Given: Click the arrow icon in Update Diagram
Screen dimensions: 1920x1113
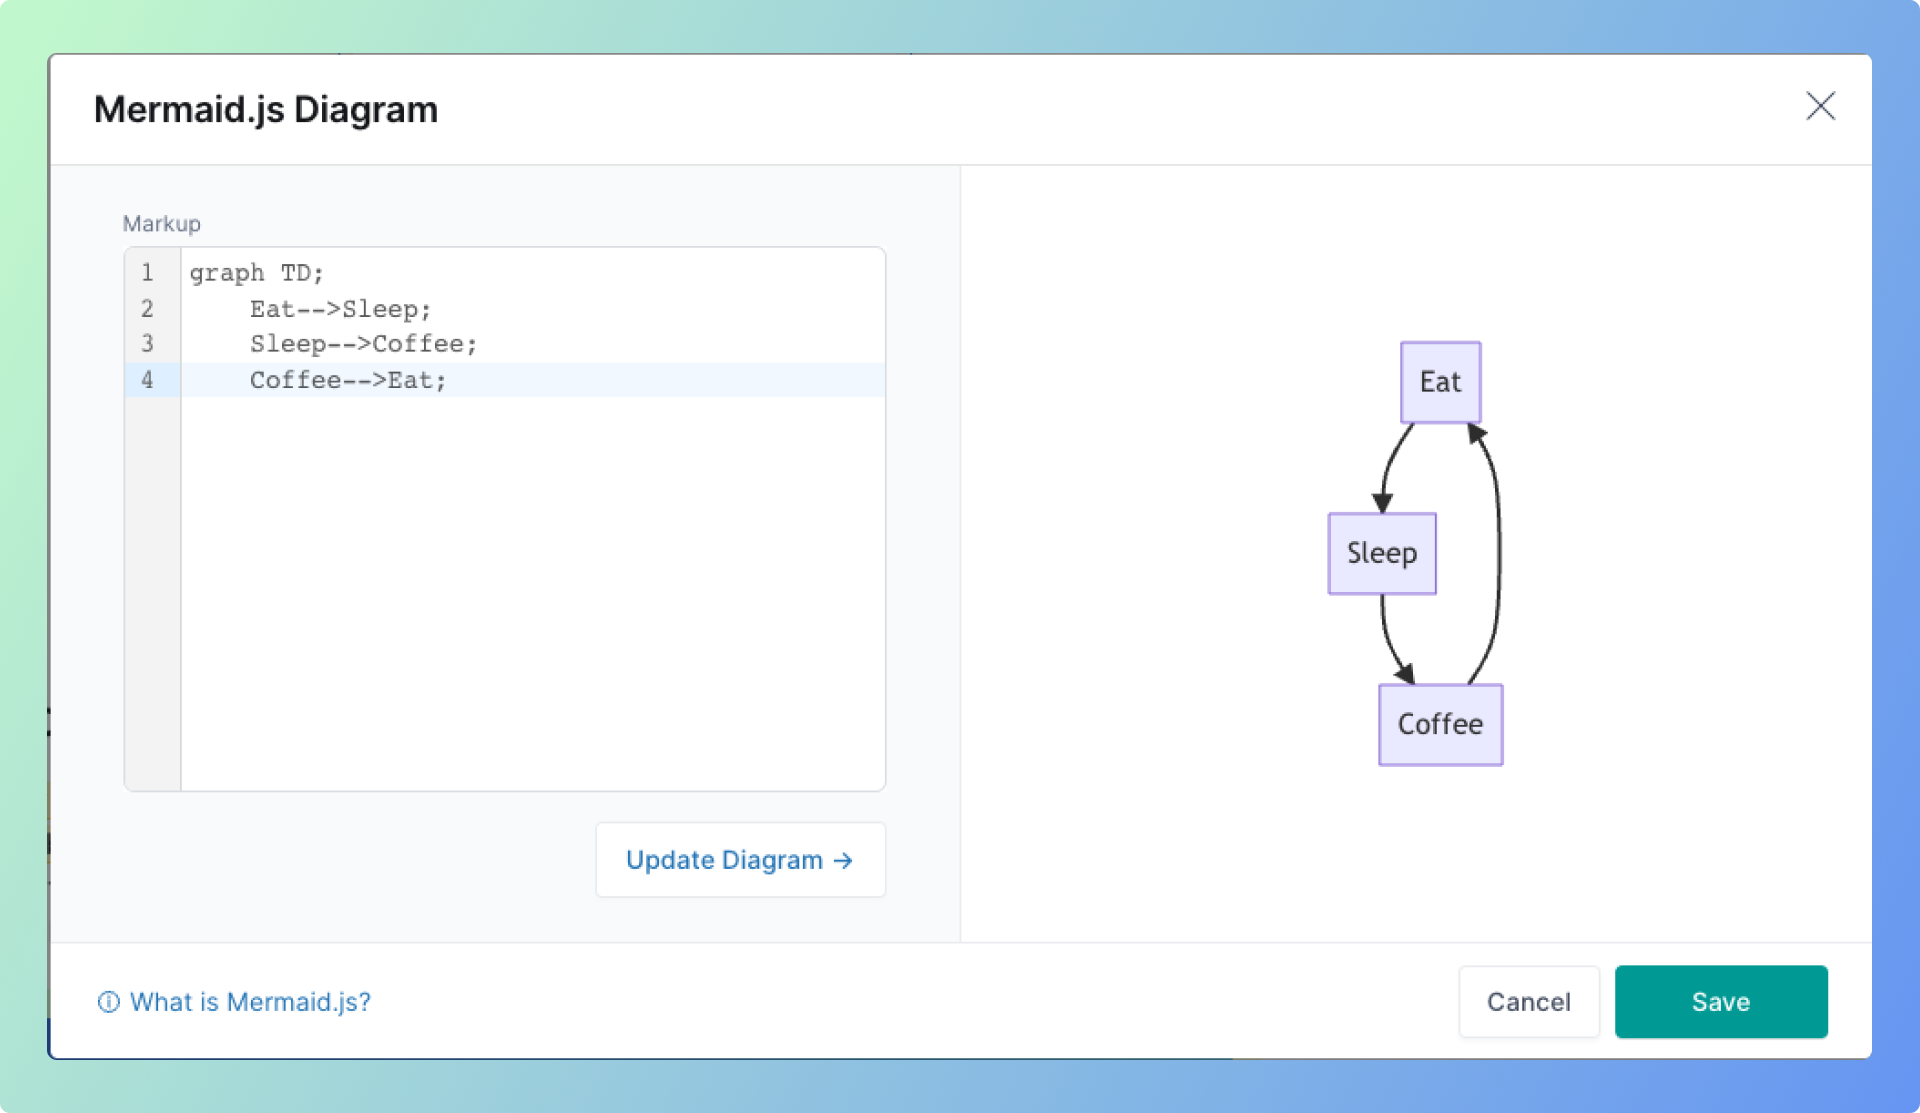Looking at the screenshot, I should point(843,860).
